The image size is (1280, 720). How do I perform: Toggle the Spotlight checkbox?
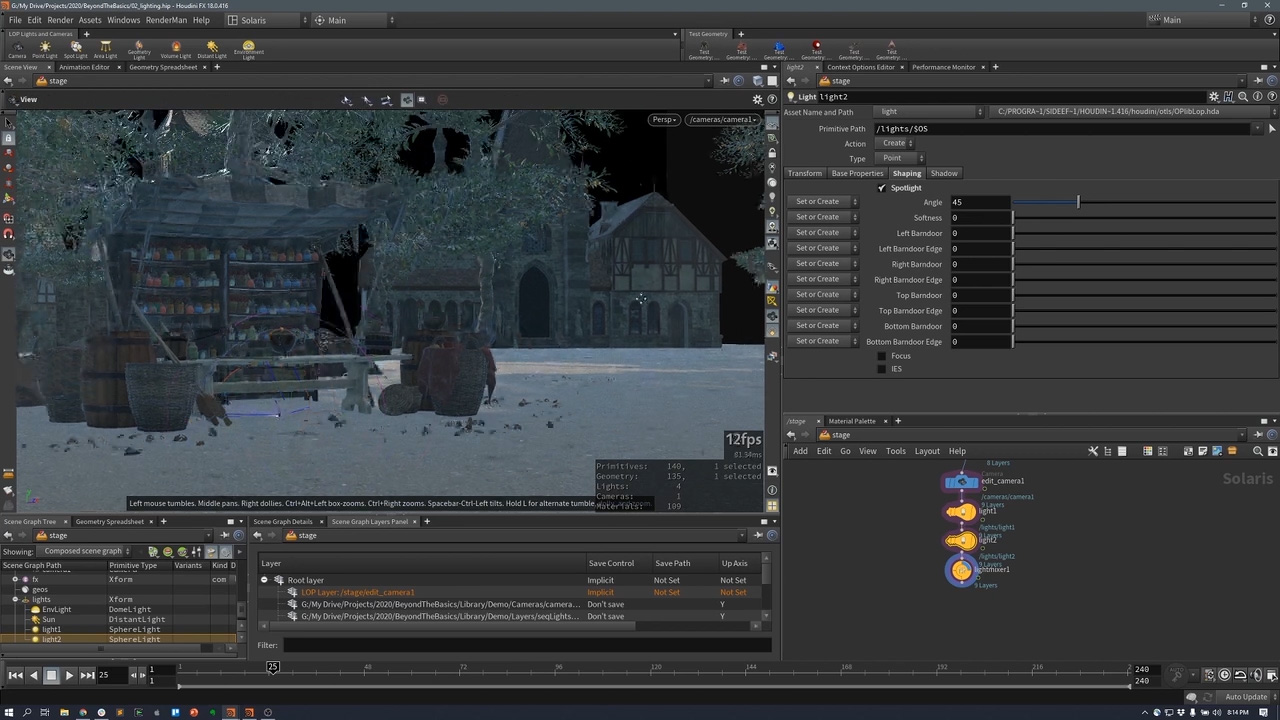pyautogui.click(x=881, y=188)
